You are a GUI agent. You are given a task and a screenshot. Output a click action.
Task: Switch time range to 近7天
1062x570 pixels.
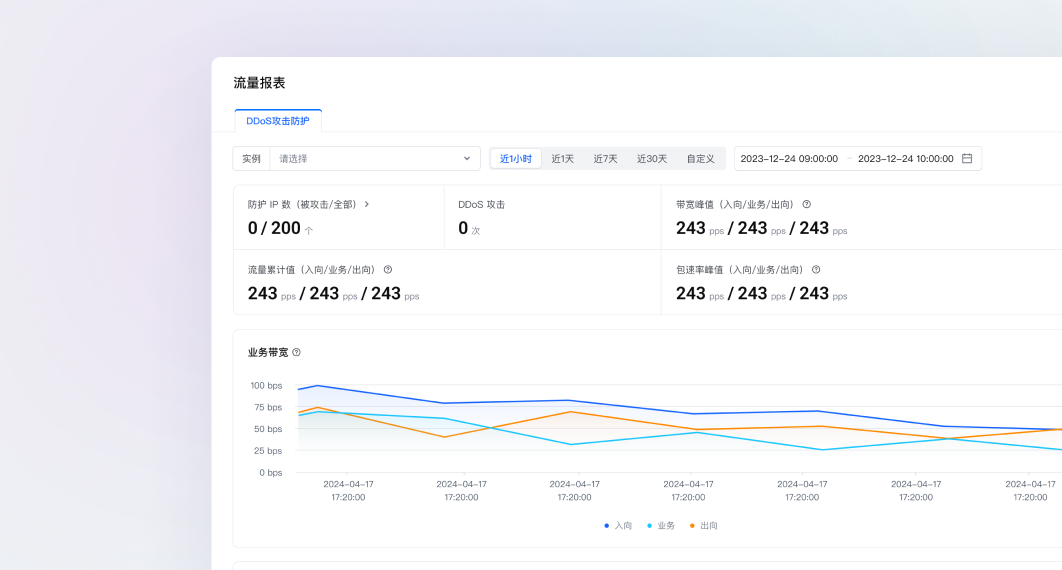click(x=605, y=158)
